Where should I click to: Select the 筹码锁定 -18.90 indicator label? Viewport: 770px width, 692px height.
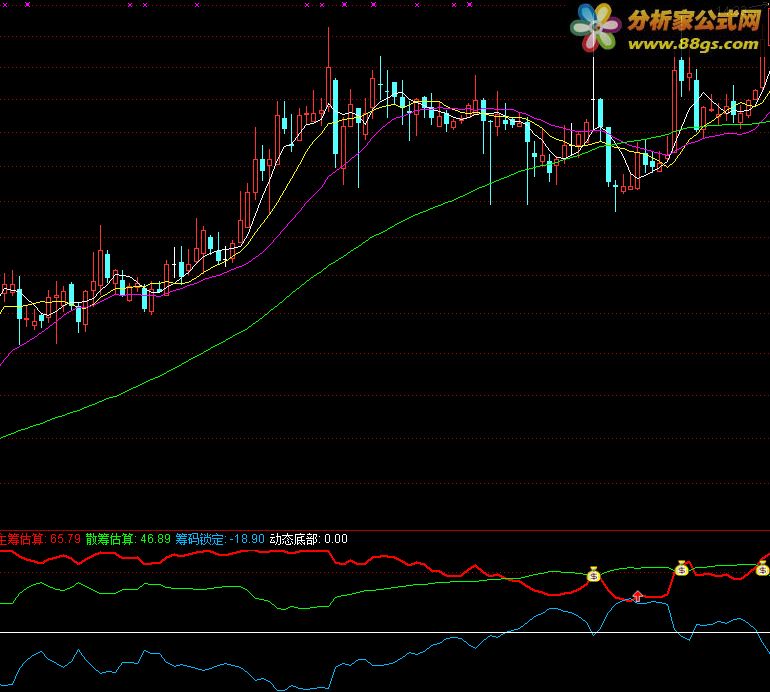coord(220,539)
